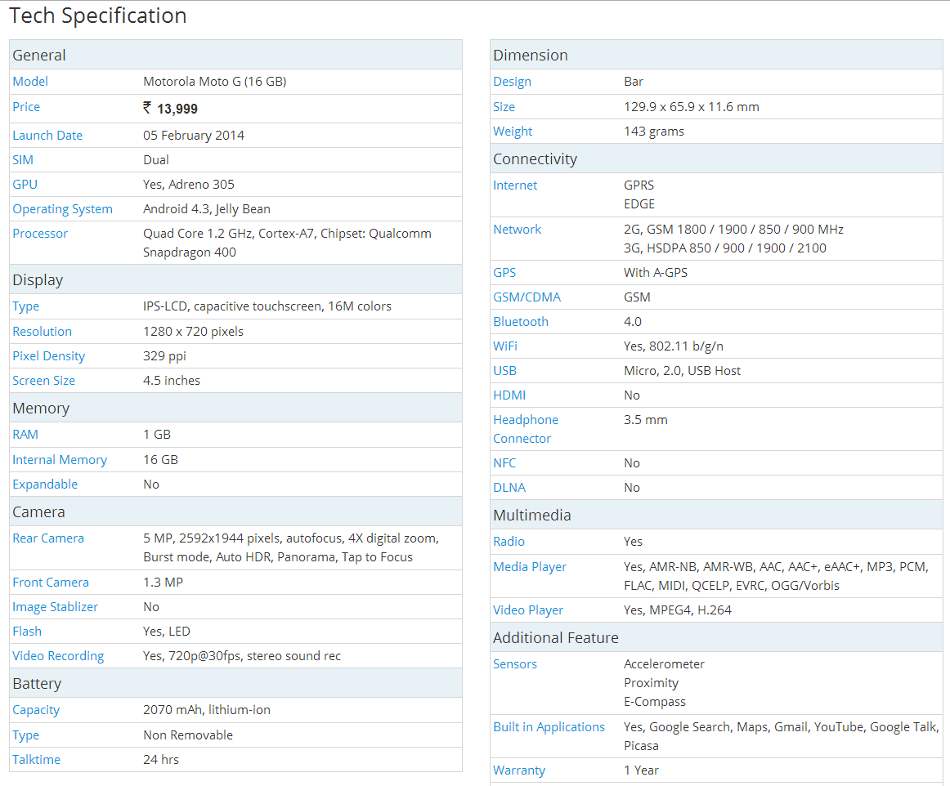Click Display Type link
950x786 pixels.
coord(25,307)
